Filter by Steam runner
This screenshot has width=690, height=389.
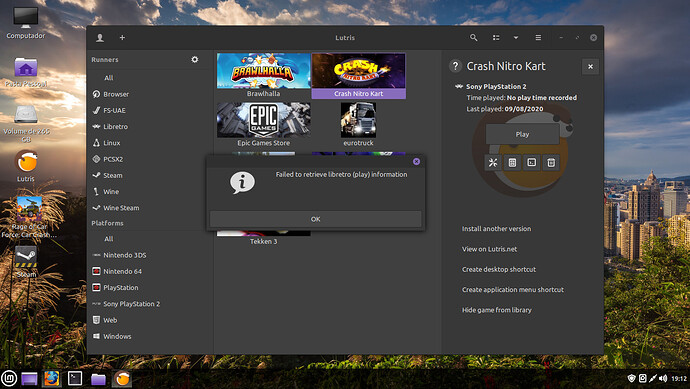coord(113,176)
